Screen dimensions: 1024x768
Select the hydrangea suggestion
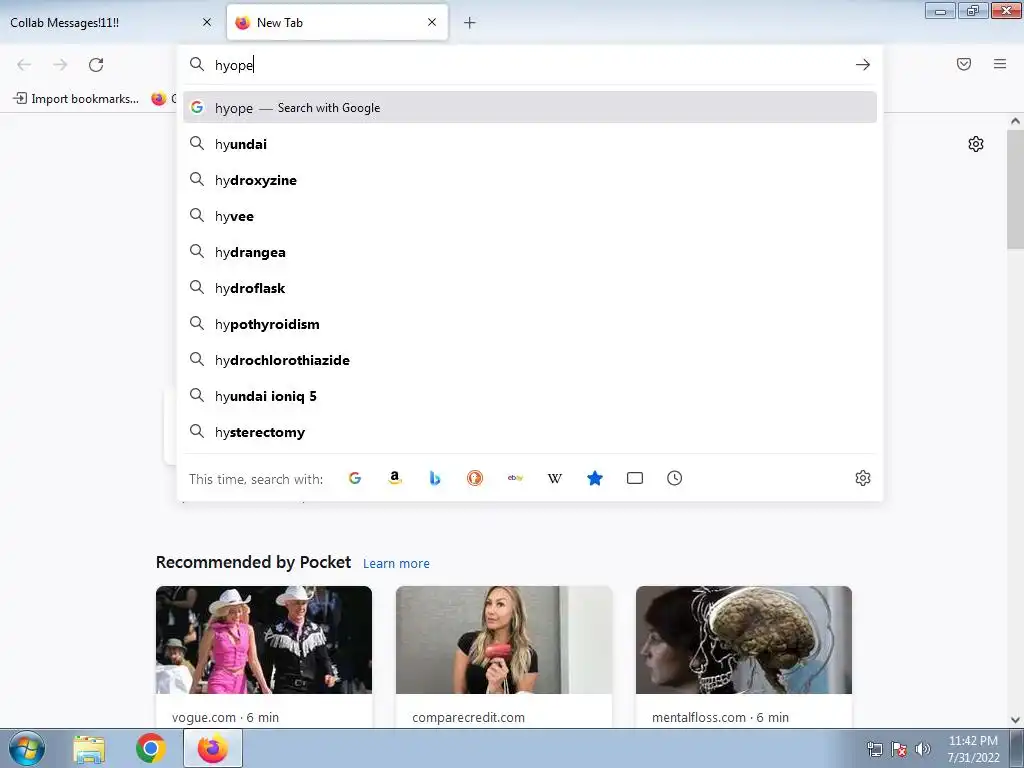530,251
